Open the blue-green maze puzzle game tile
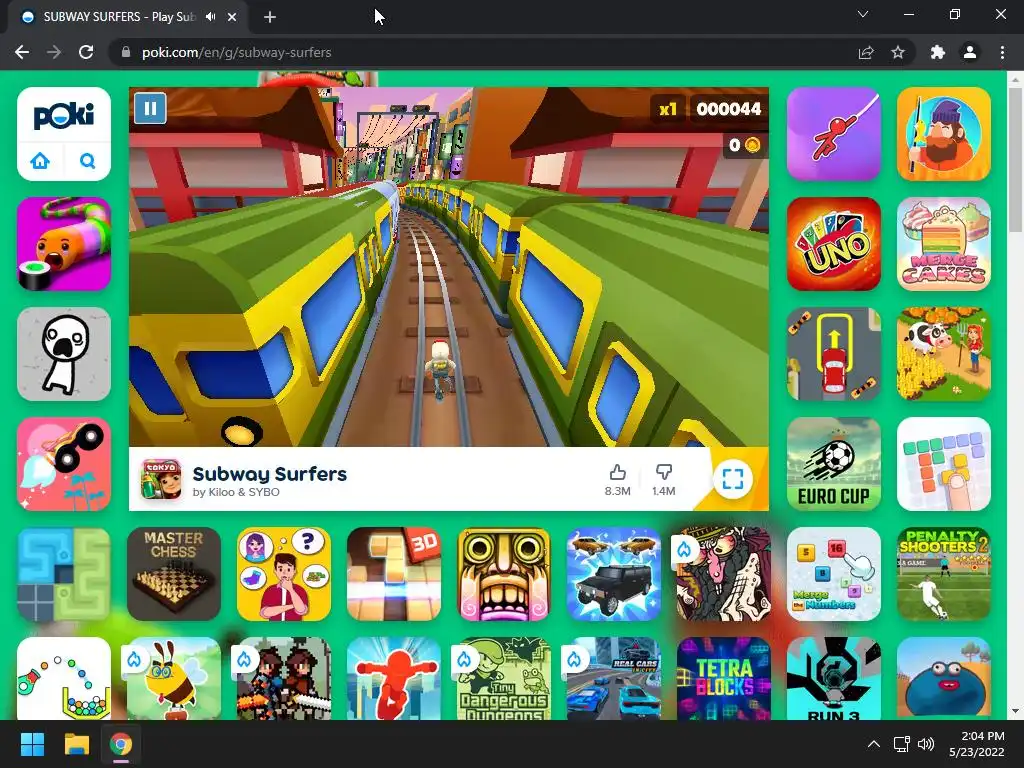Screen dimensions: 1024x768 (64, 574)
